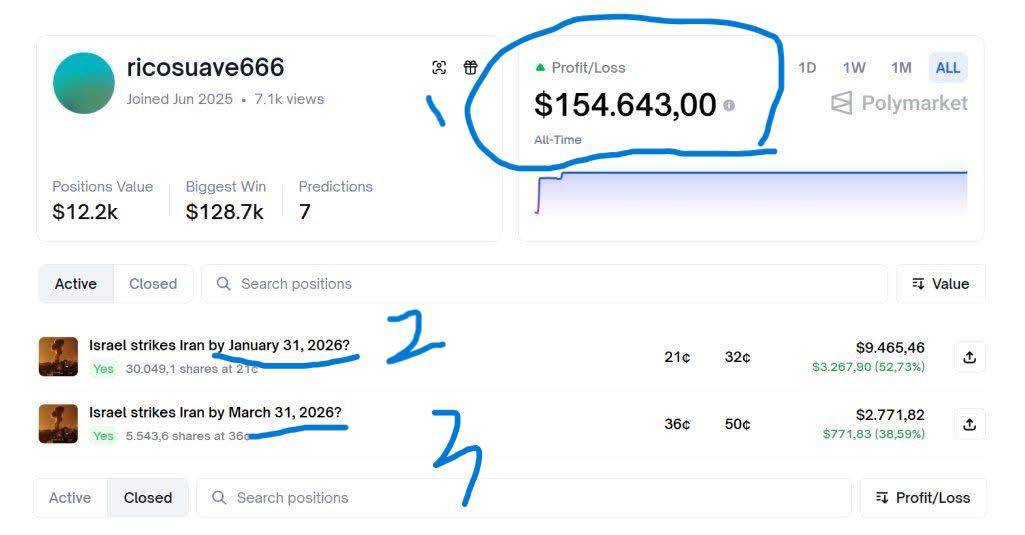Image resolution: width=1025 pixels, height=535 pixels.
Task: Share the March 31, 2026 position
Action: pos(969,424)
